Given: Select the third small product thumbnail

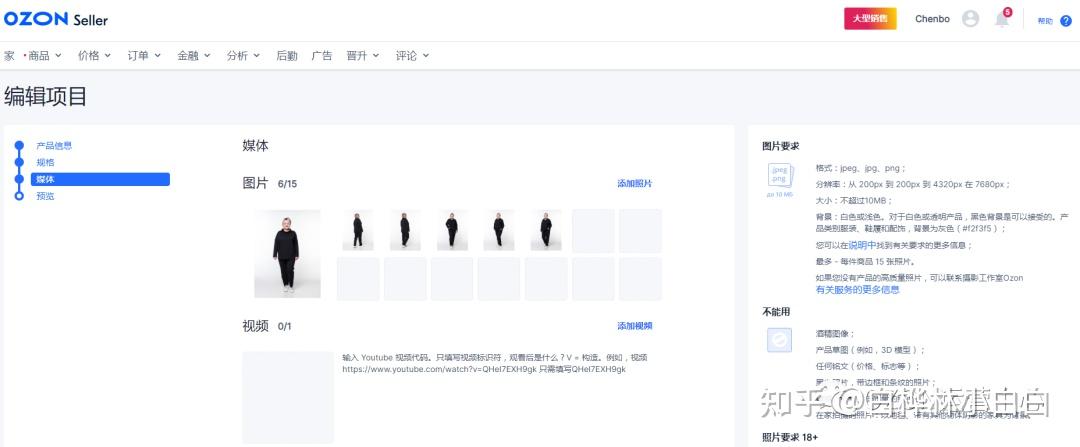Looking at the screenshot, I should click(452, 230).
